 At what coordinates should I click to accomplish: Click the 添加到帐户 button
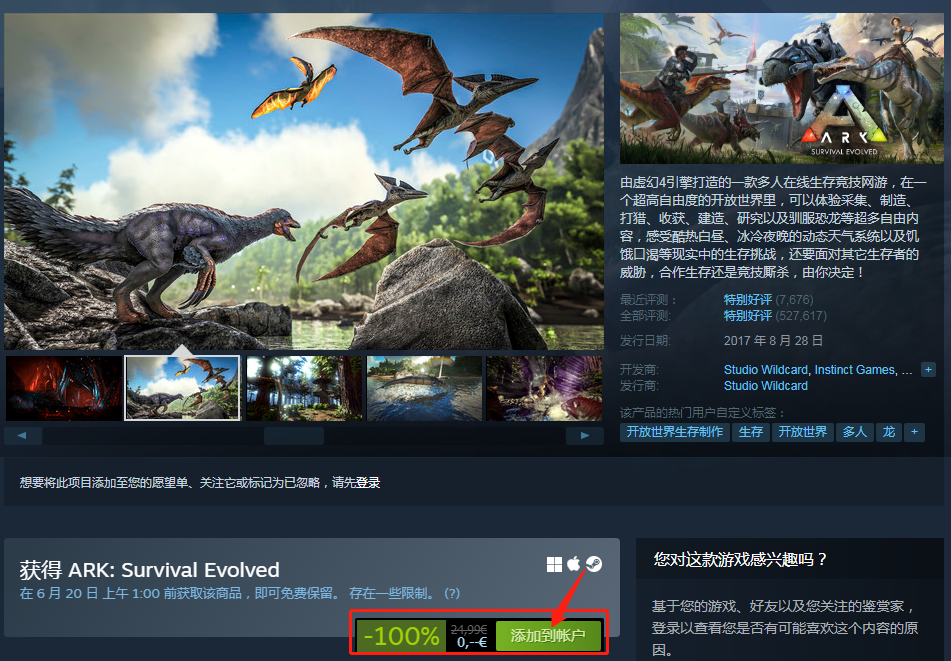pos(548,636)
